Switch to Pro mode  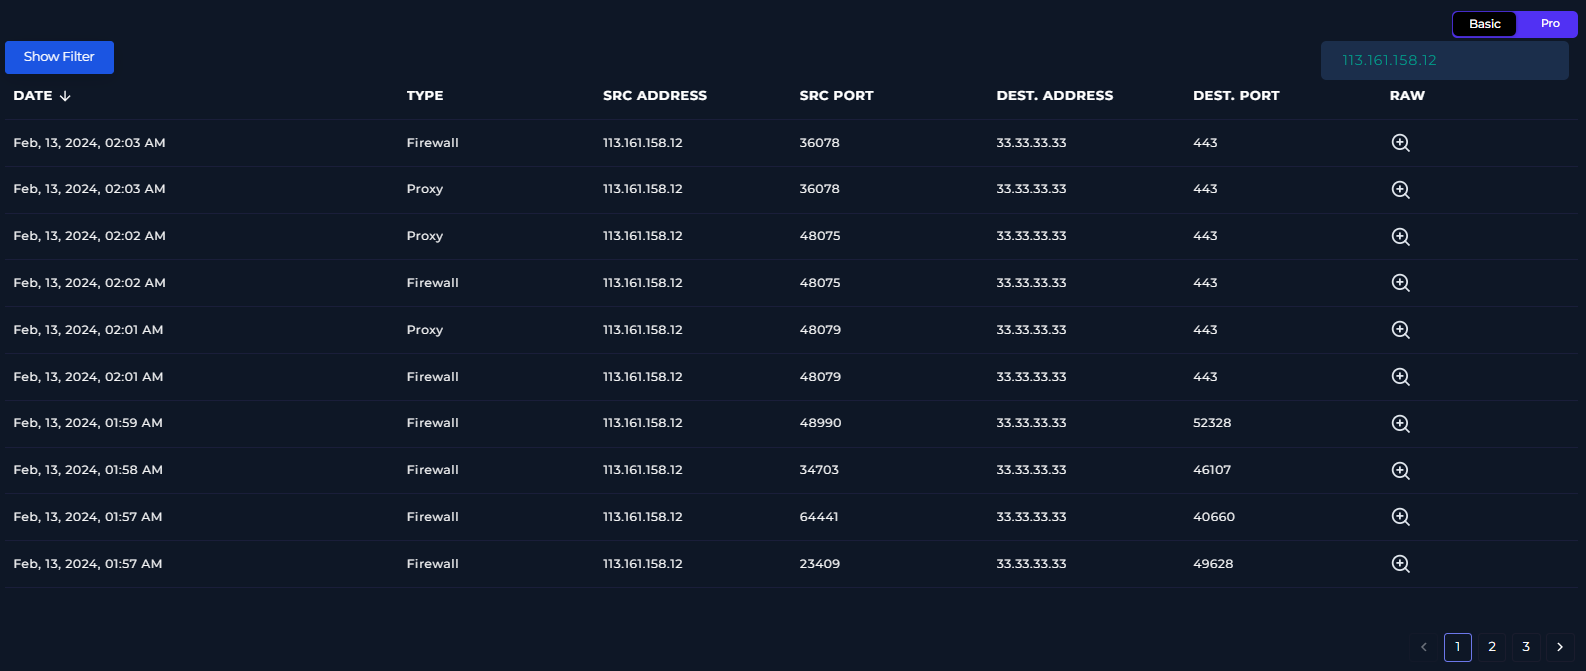[1549, 24]
